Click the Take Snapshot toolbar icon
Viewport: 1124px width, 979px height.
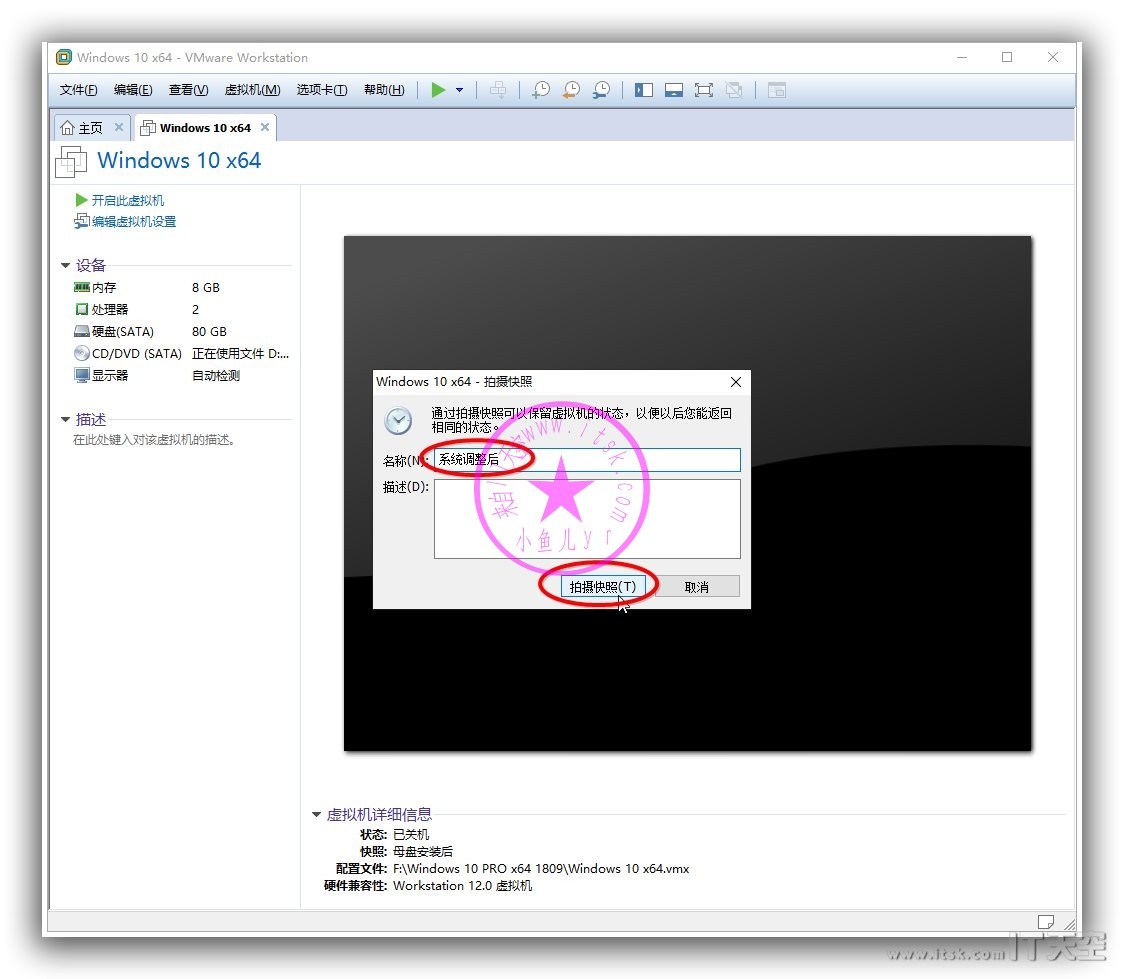(541, 90)
